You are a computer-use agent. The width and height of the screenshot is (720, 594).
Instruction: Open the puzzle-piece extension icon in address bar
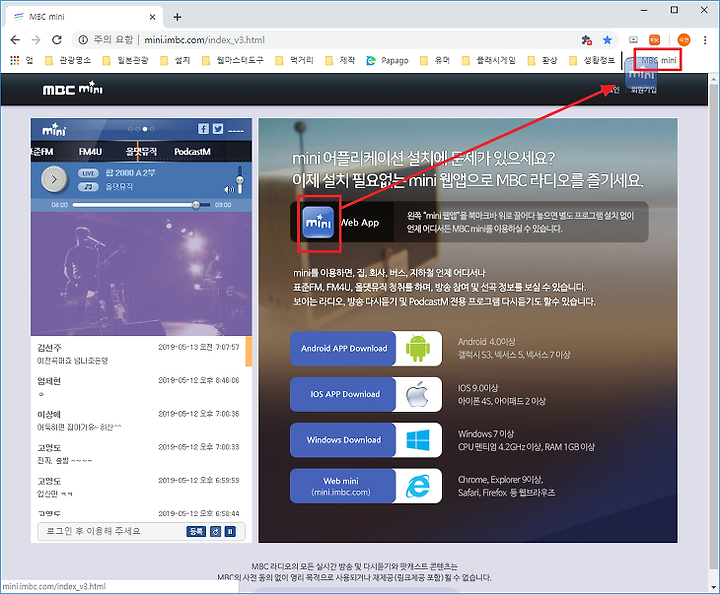(x=586, y=40)
